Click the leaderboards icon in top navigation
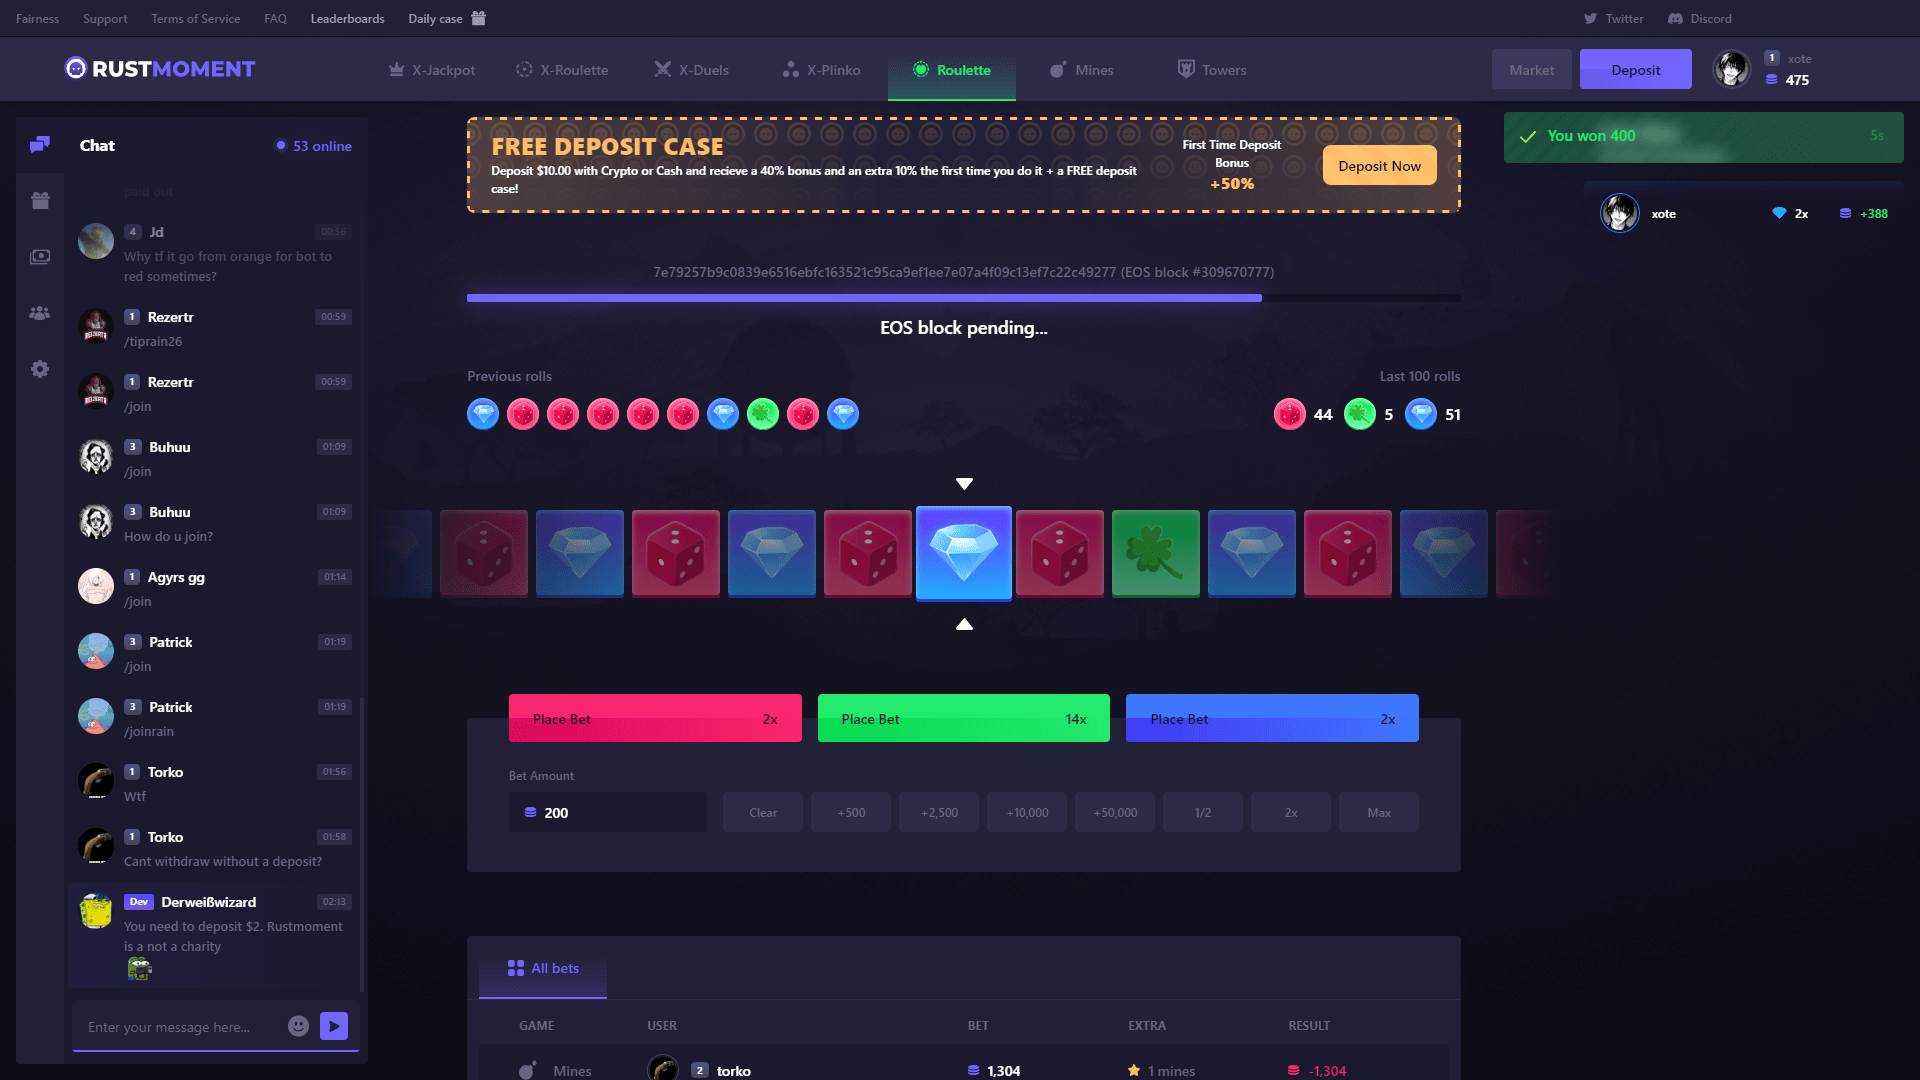This screenshot has height=1080, width=1920. pos(347,17)
